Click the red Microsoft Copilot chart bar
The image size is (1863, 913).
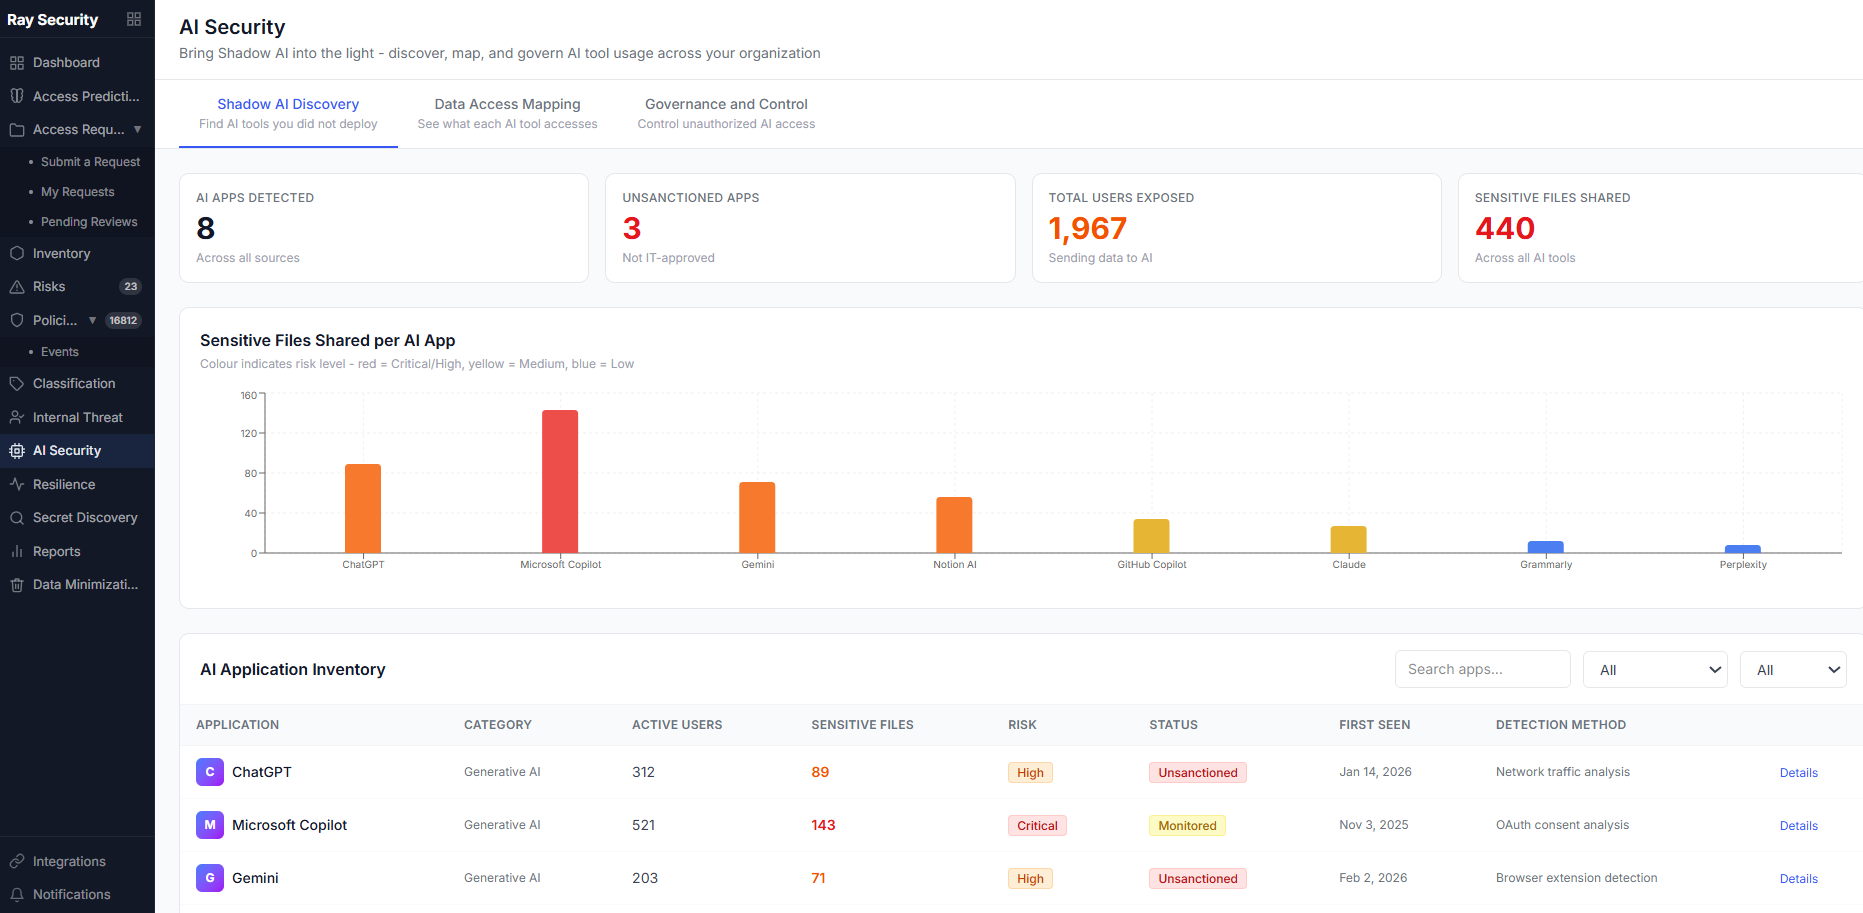[560, 481]
